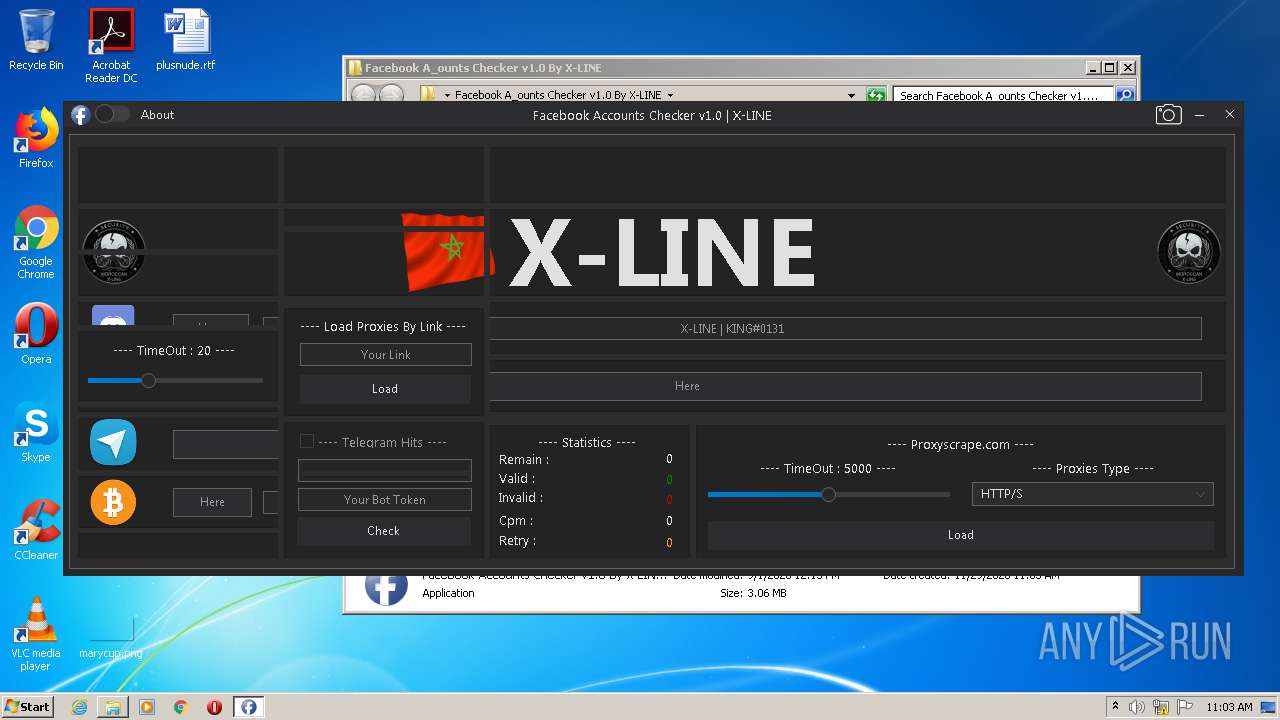Image resolution: width=1280 pixels, height=720 pixels.
Task: Click the Here button beside Bitcoin icon
Action: [x=212, y=502]
